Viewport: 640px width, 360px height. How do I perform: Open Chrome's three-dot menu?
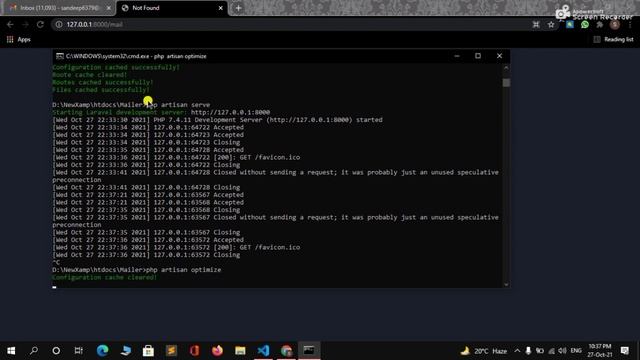630,24
